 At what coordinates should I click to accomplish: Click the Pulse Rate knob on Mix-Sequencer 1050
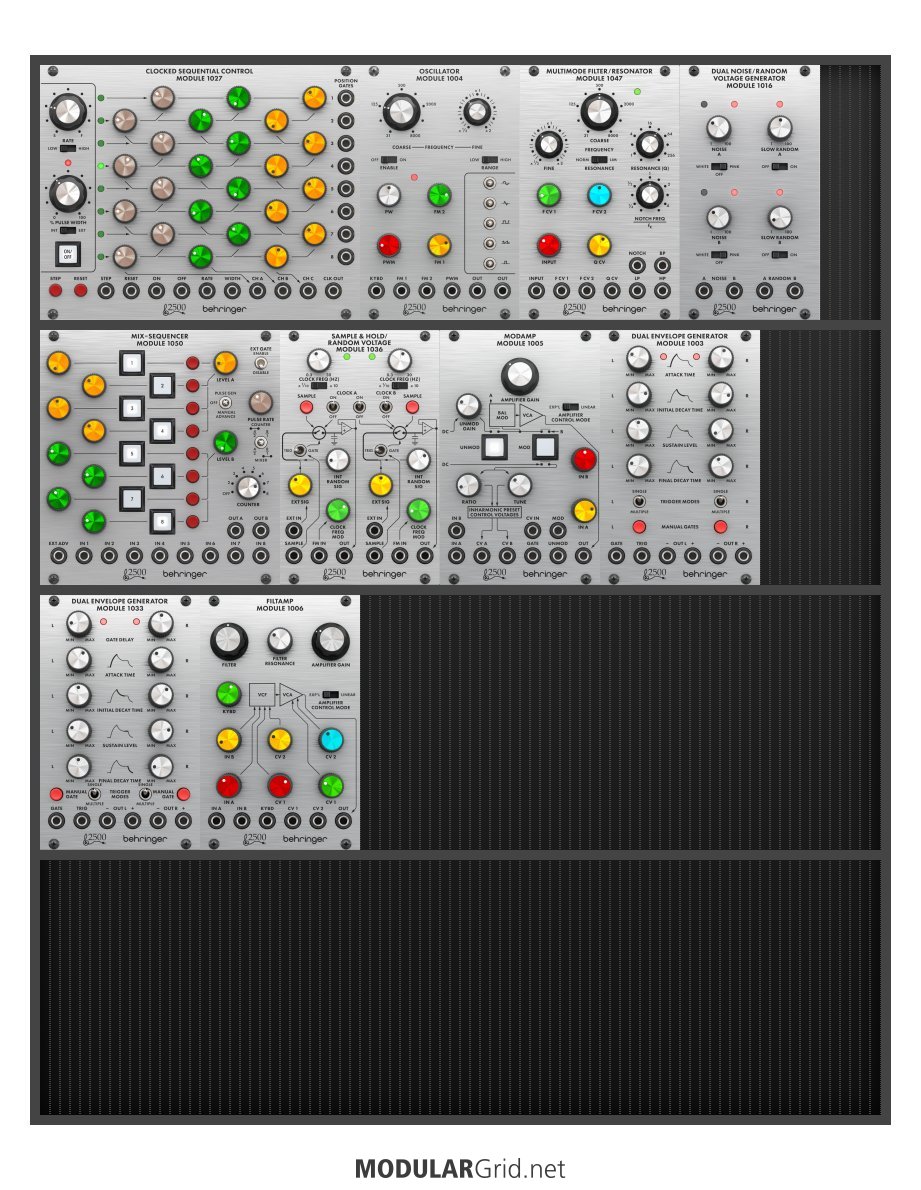tap(260, 402)
